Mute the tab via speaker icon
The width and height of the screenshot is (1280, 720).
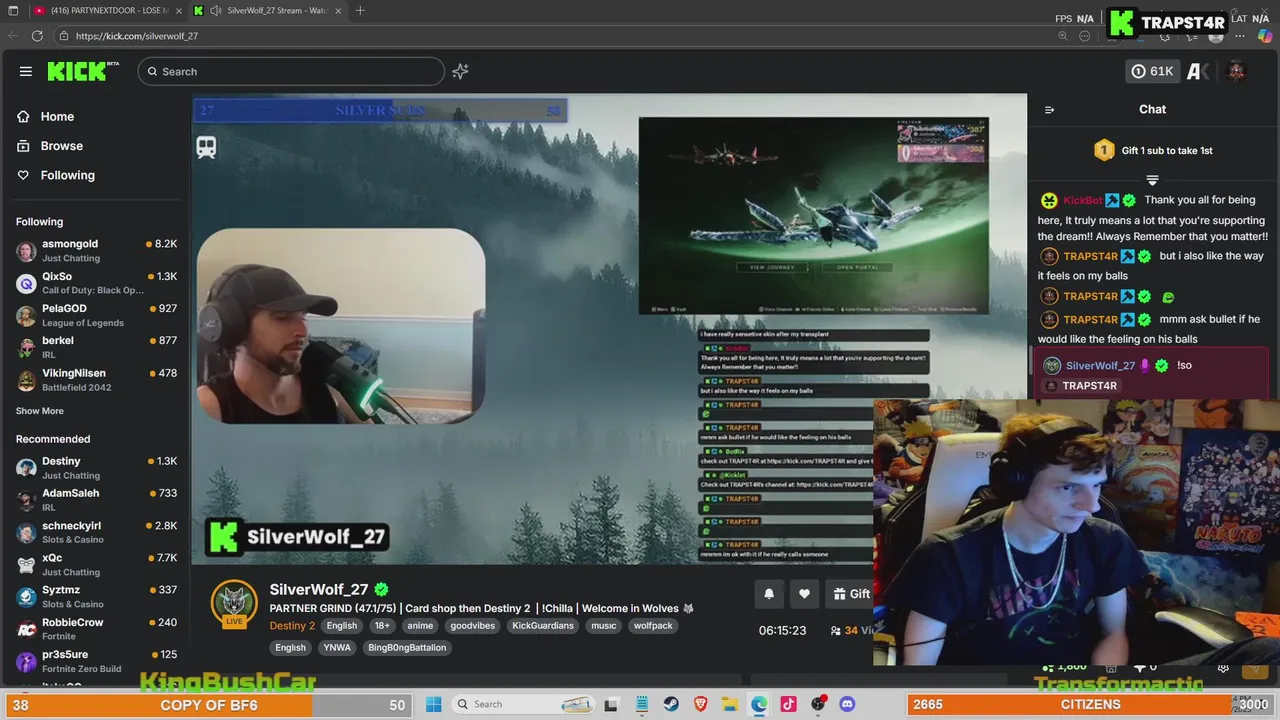coord(215,10)
